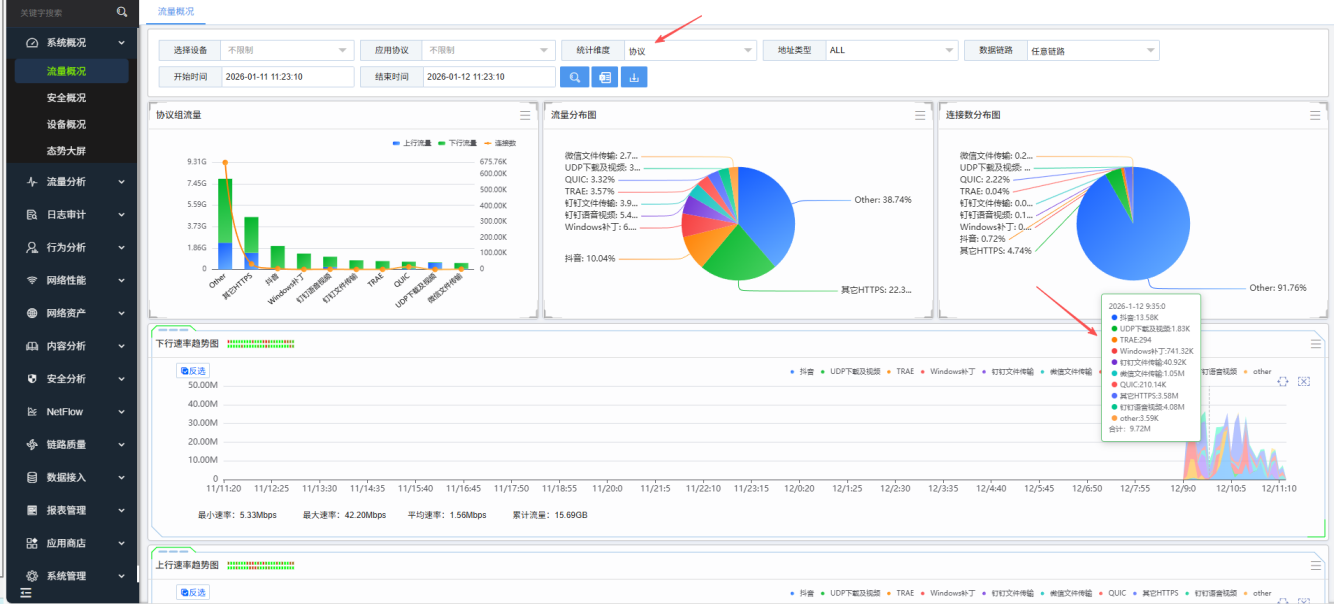Open the 连接数分布图 panel menu icon
This screenshot has width=1334, height=604.
tap(1315, 115)
